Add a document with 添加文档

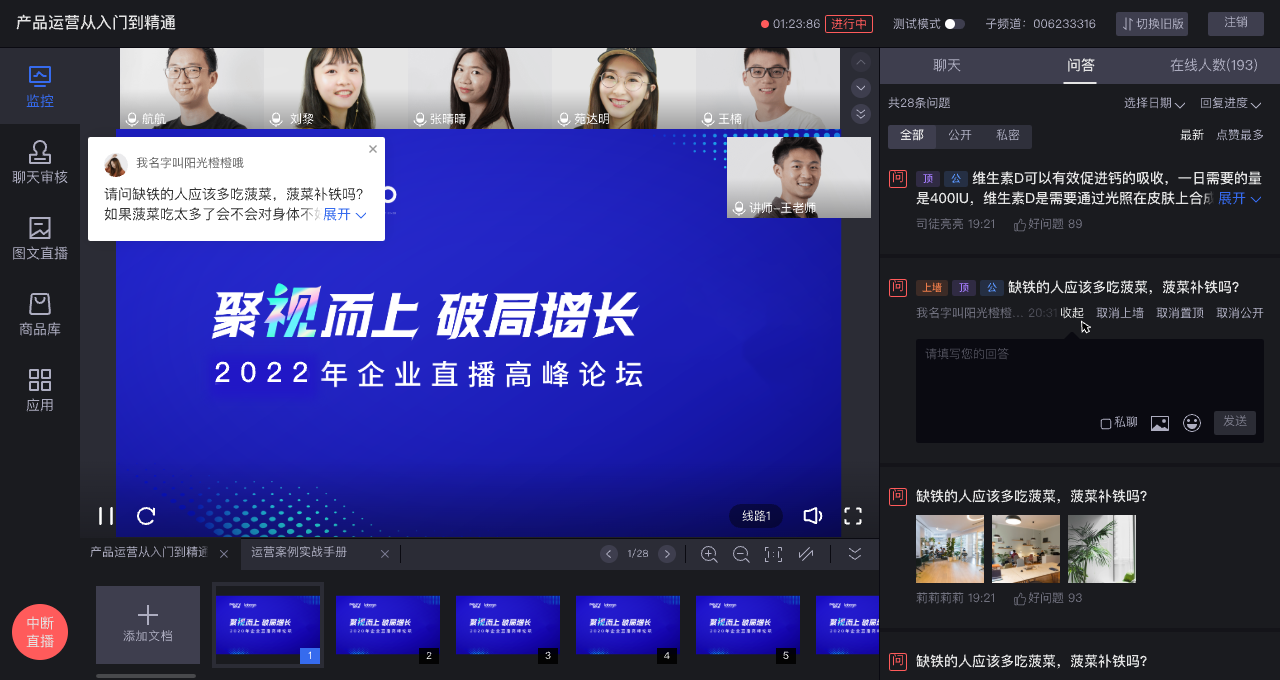coord(148,625)
